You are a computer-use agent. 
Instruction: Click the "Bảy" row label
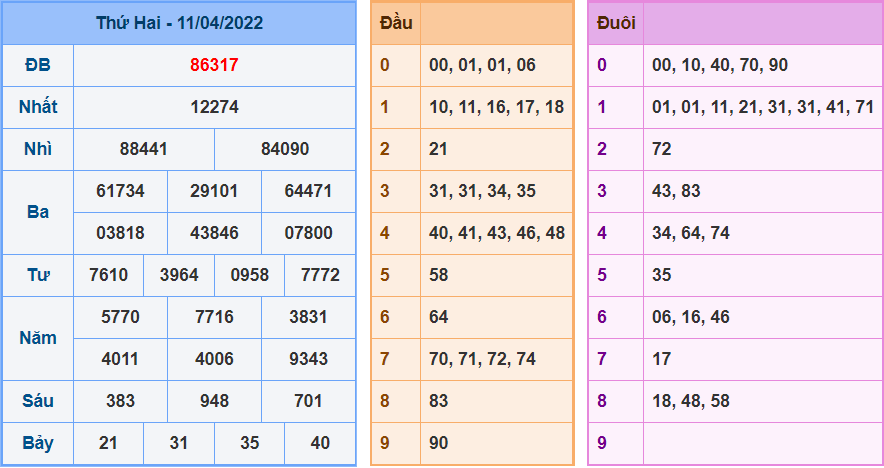pyautogui.click(x=38, y=443)
